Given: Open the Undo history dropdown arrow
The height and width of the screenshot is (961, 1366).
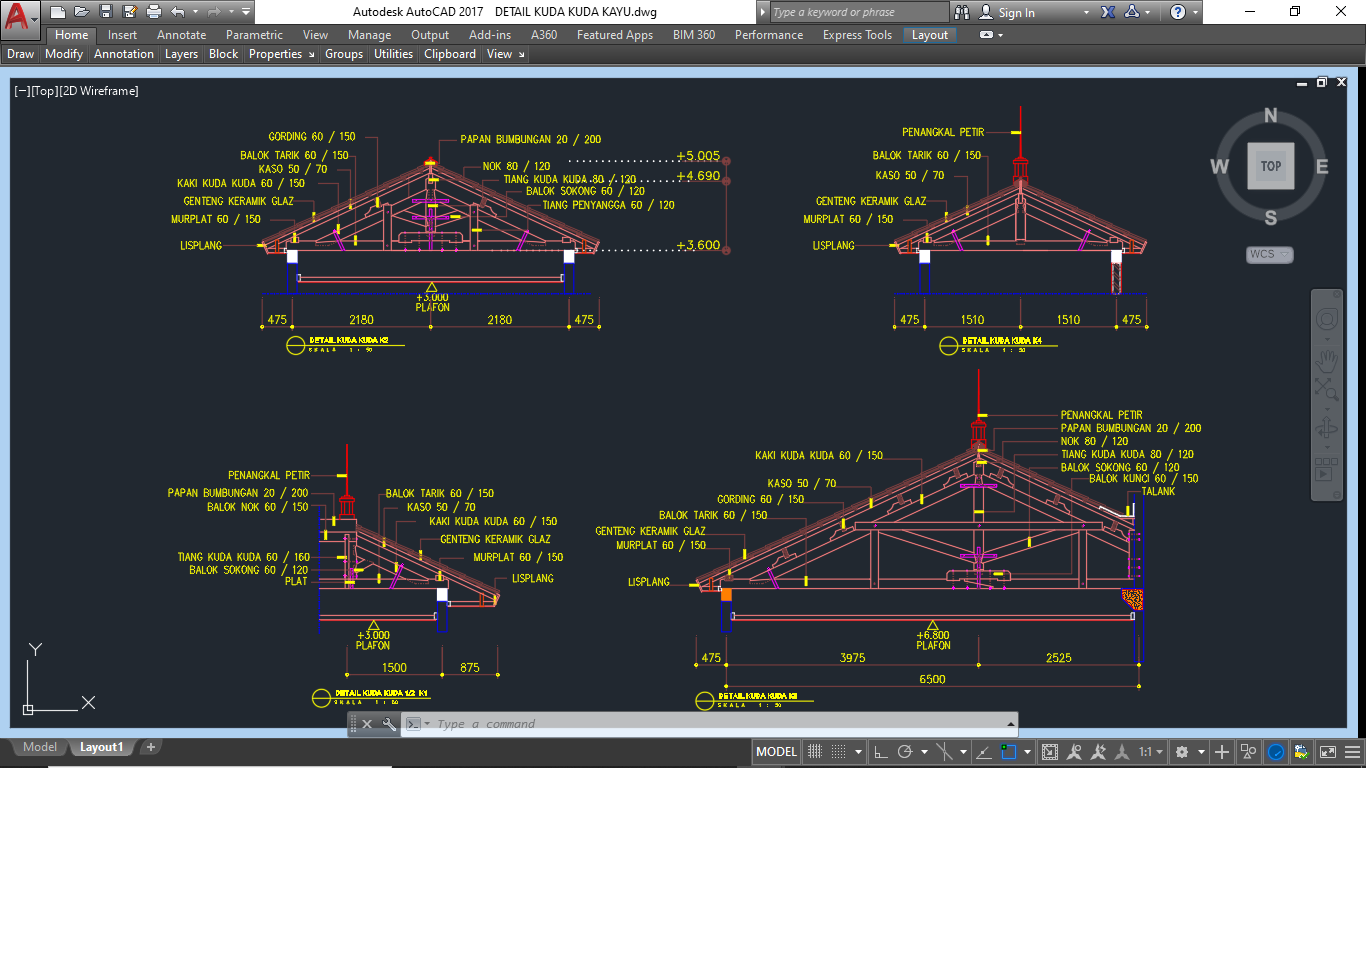Looking at the screenshot, I should (x=195, y=12).
